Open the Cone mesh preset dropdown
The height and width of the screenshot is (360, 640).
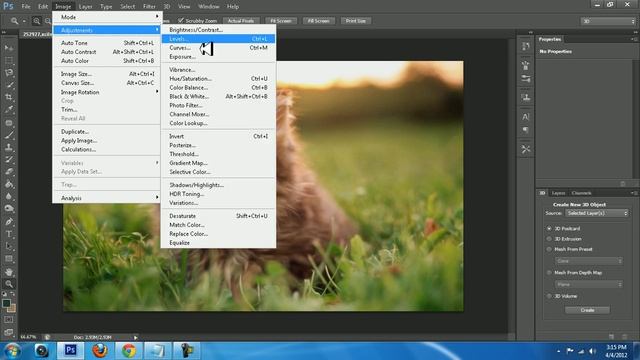pos(588,261)
